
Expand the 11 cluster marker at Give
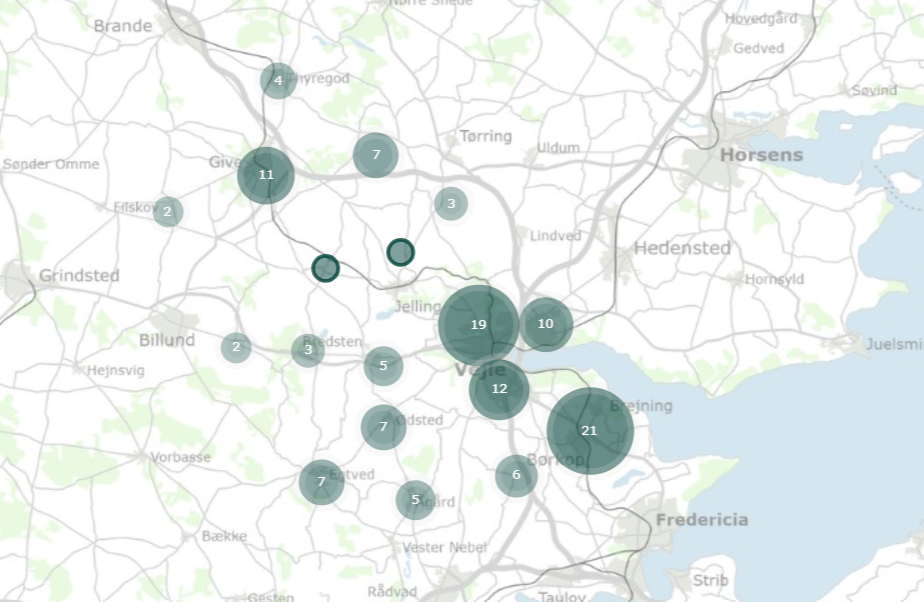(266, 175)
